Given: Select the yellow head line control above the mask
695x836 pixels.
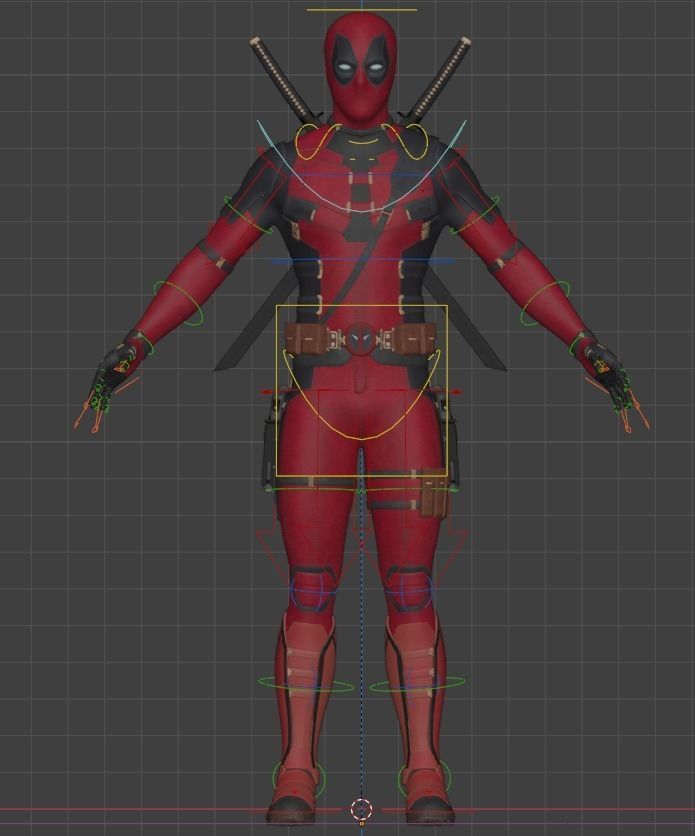Looking at the screenshot, I should [x=362, y=10].
